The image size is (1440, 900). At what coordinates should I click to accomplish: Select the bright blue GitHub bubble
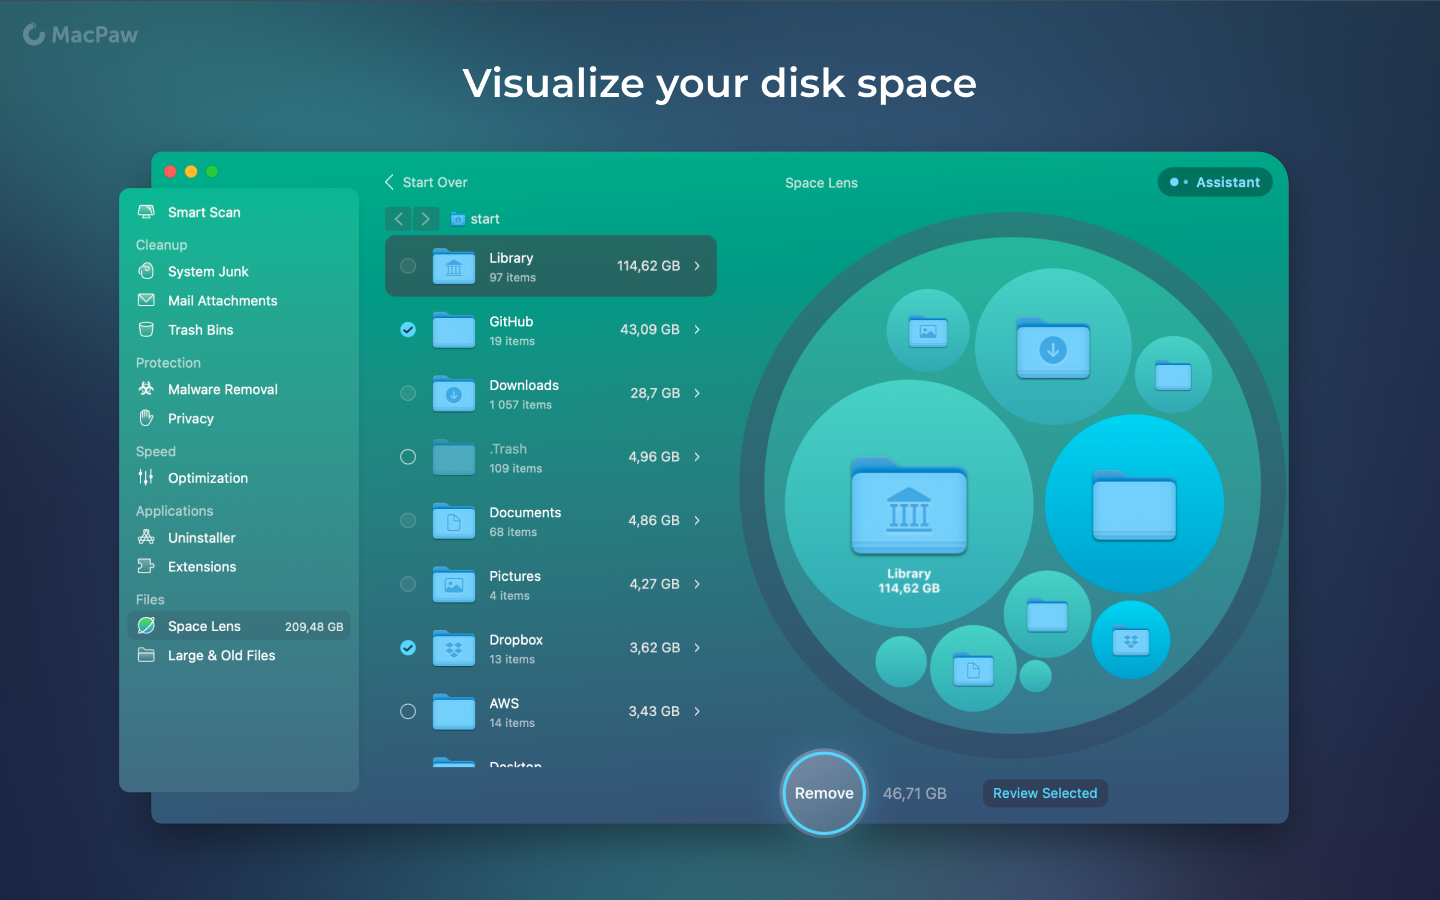pyautogui.click(x=1134, y=504)
